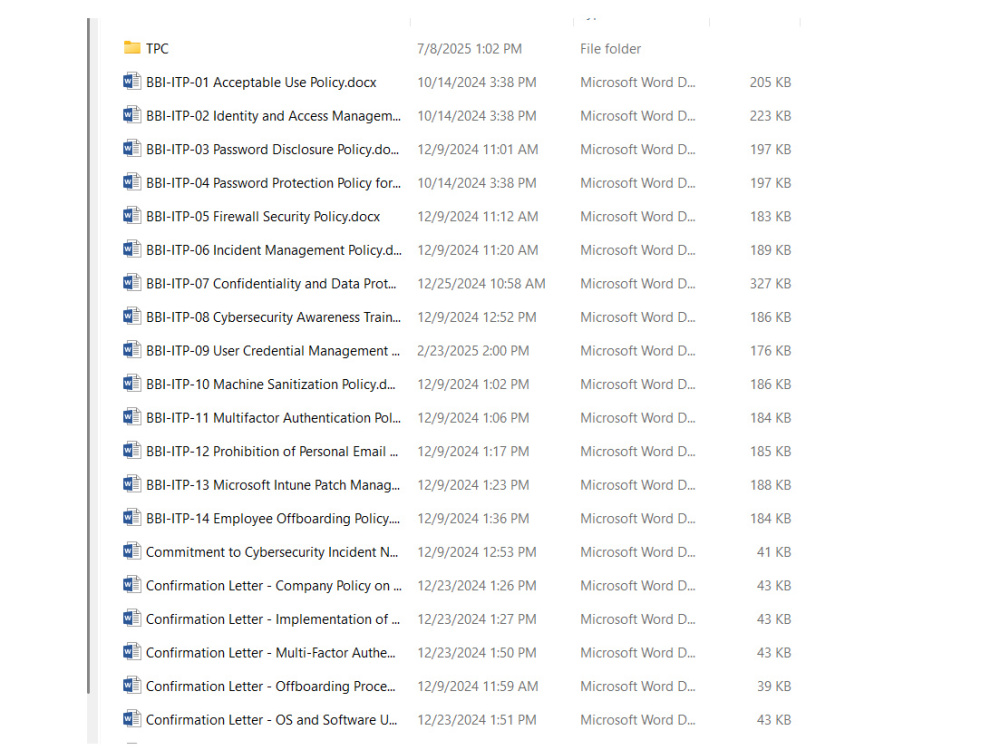Click the Word icon of BBI-ITP-04 Password Protection Policy
This screenshot has width=1000, height=750.
click(x=132, y=182)
